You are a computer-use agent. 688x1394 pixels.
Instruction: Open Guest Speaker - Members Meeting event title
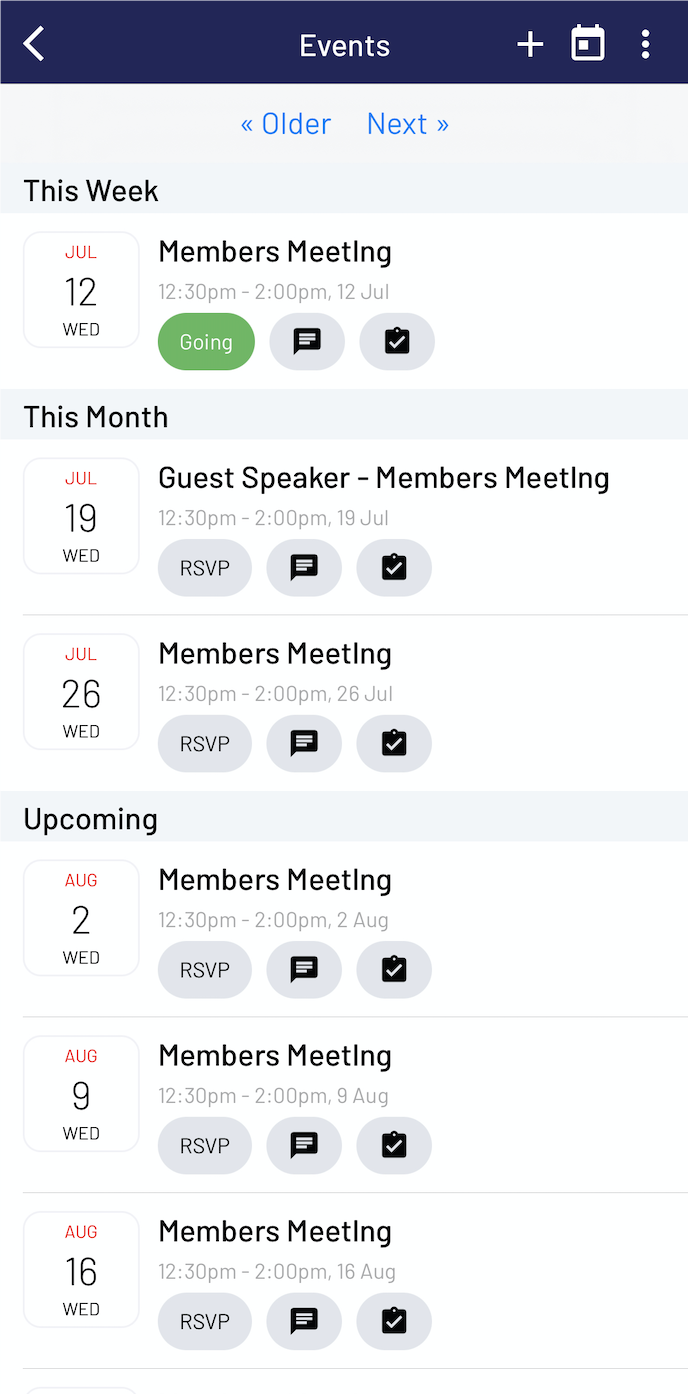pyautogui.click(x=384, y=478)
